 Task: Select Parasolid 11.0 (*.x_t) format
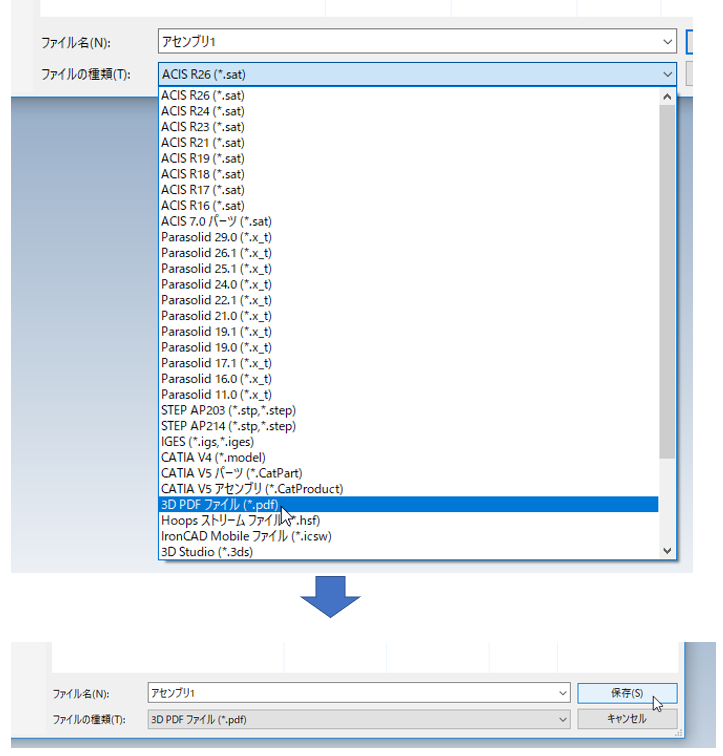(x=408, y=395)
